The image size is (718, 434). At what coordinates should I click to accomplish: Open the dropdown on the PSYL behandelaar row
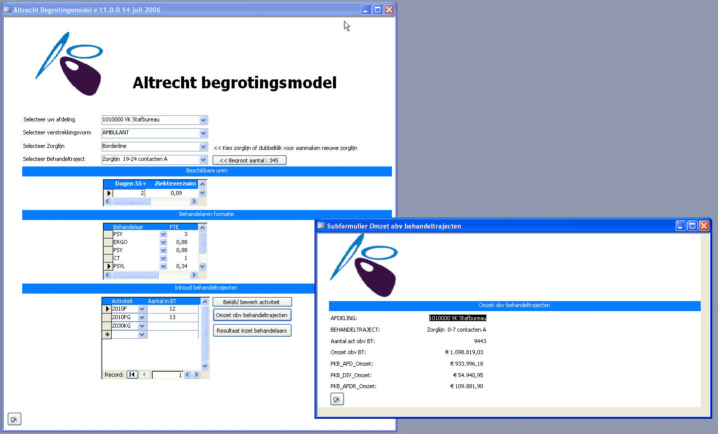(x=163, y=266)
